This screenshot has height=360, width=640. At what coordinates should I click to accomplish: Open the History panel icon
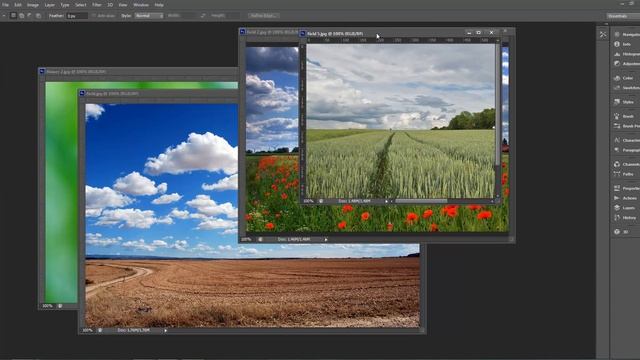point(617,218)
